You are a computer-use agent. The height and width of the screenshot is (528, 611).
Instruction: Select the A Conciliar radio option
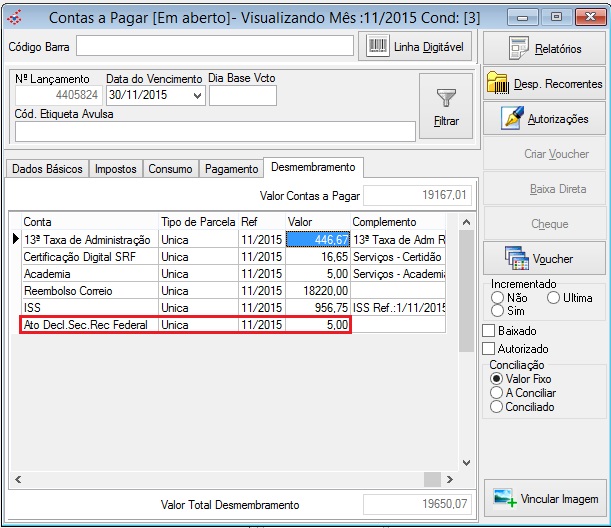click(x=496, y=393)
